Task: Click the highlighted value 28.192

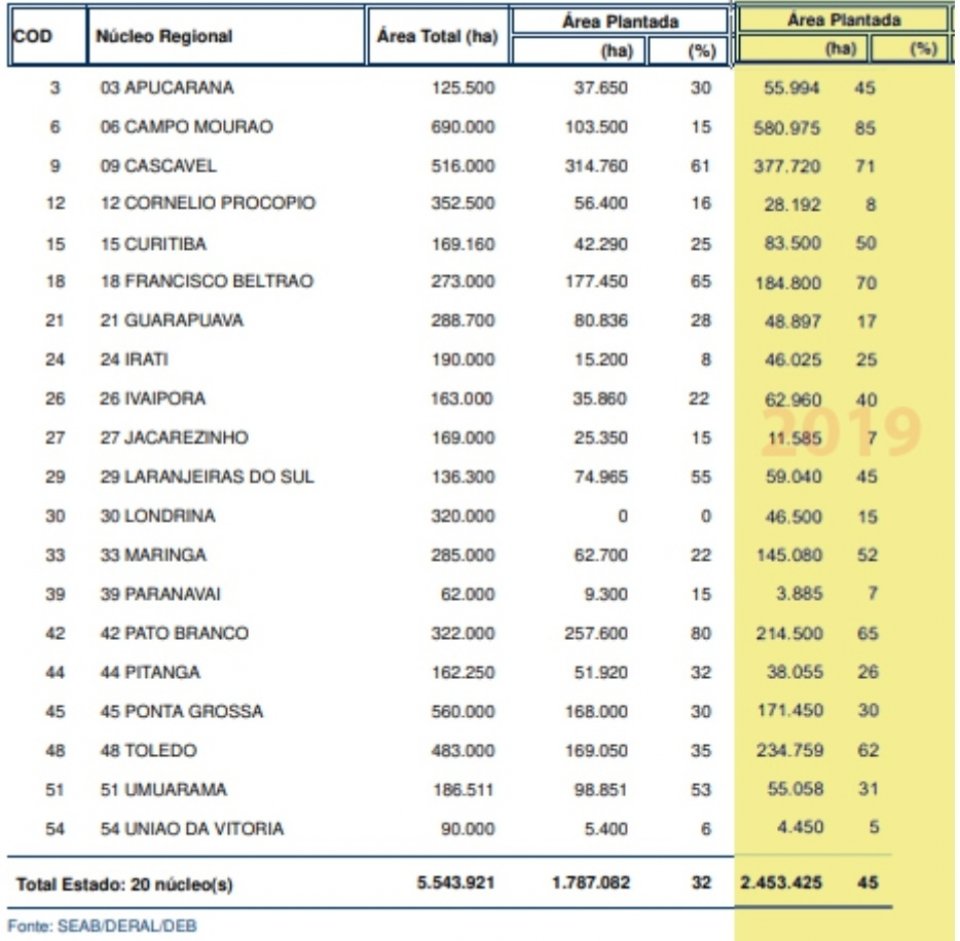Action: click(x=792, y=204)
